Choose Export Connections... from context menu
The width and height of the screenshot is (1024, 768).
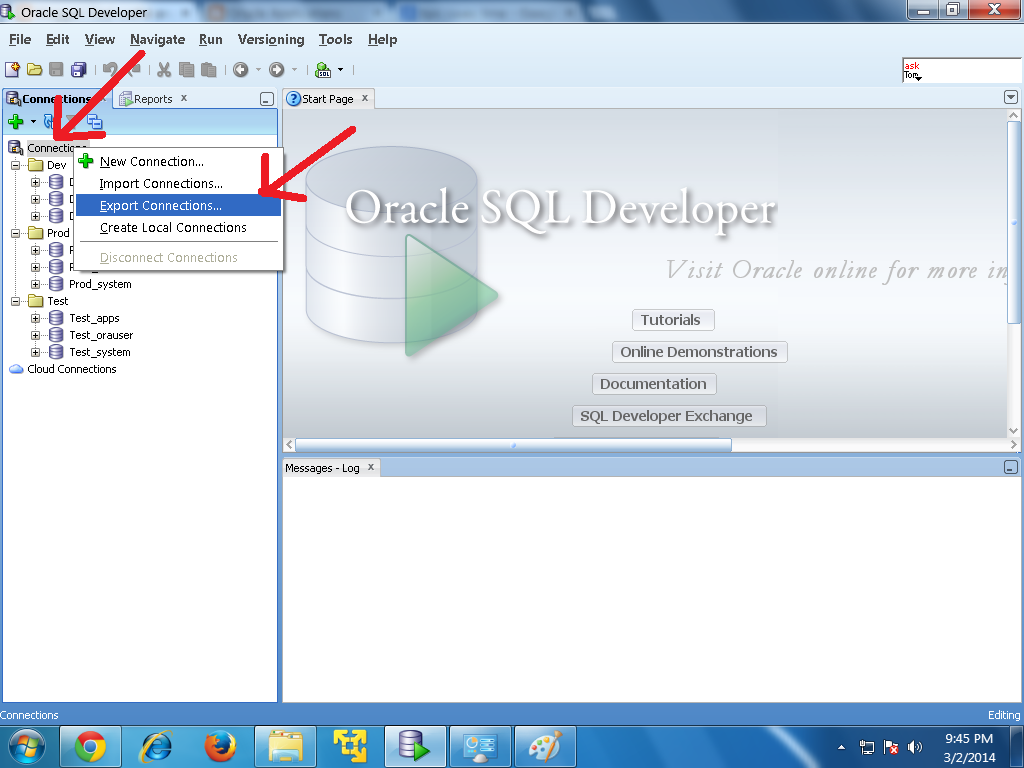178,205
